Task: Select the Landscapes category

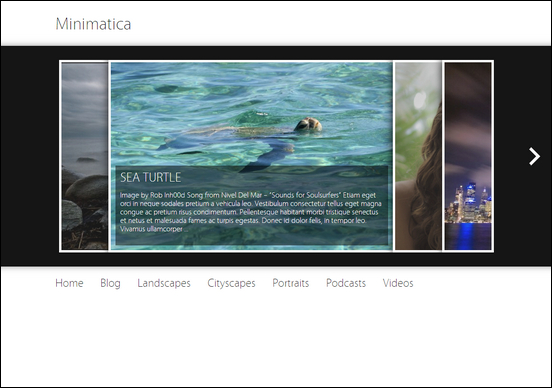Action: [x=164, y=283]
